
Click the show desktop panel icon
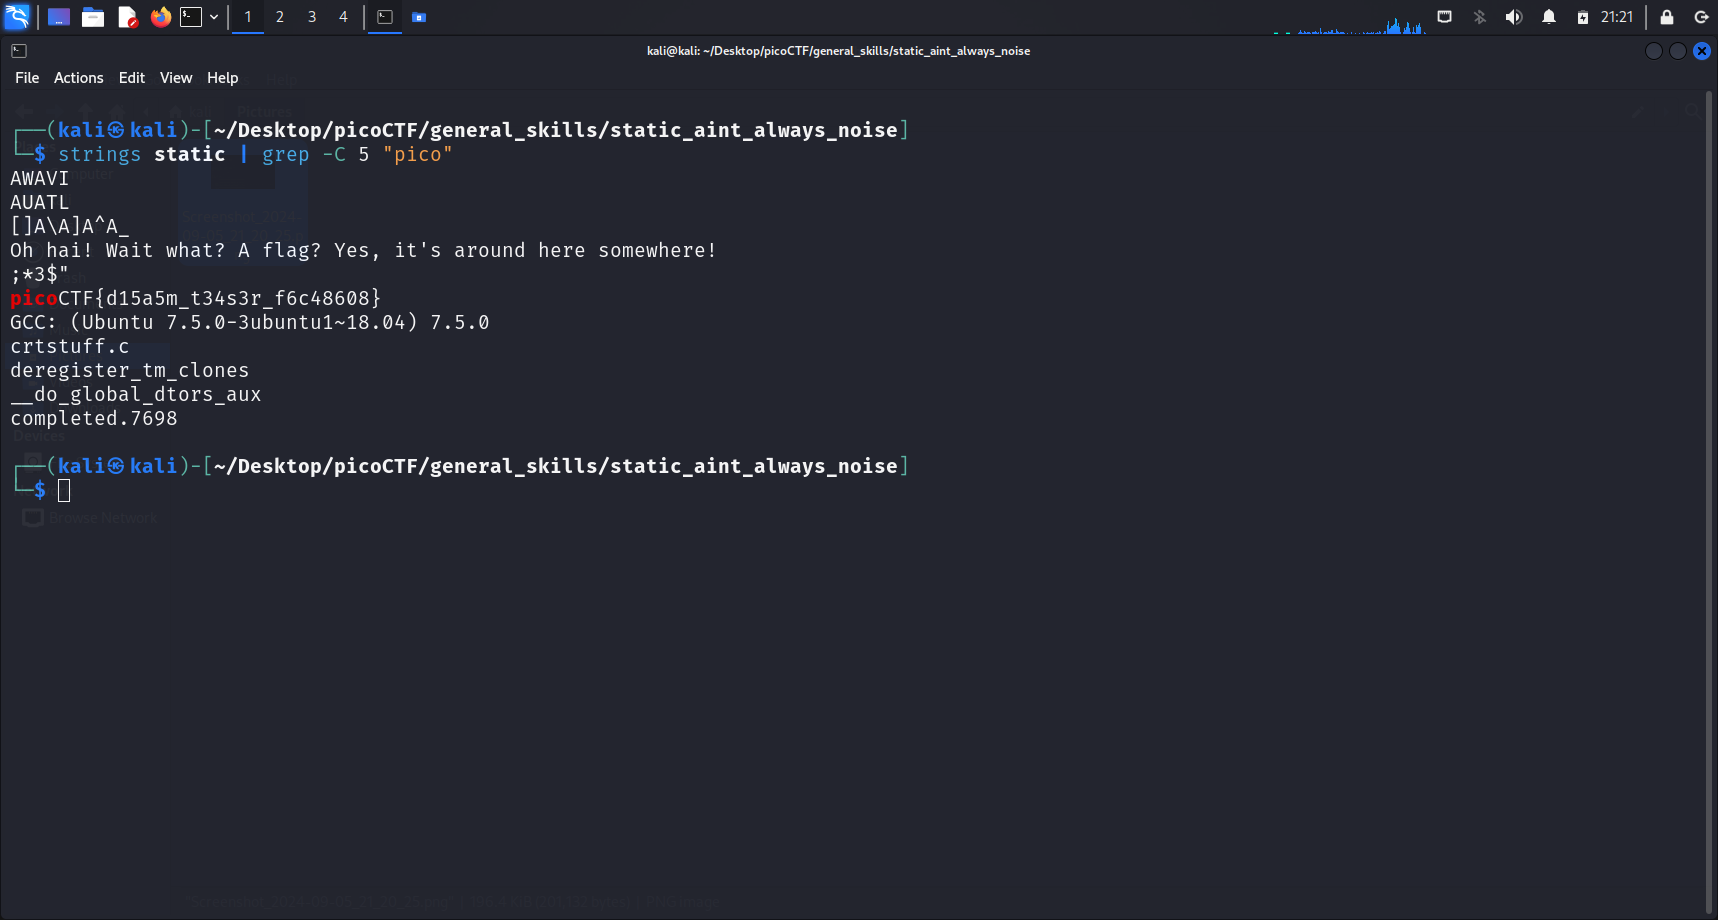(x=59, y=17)
